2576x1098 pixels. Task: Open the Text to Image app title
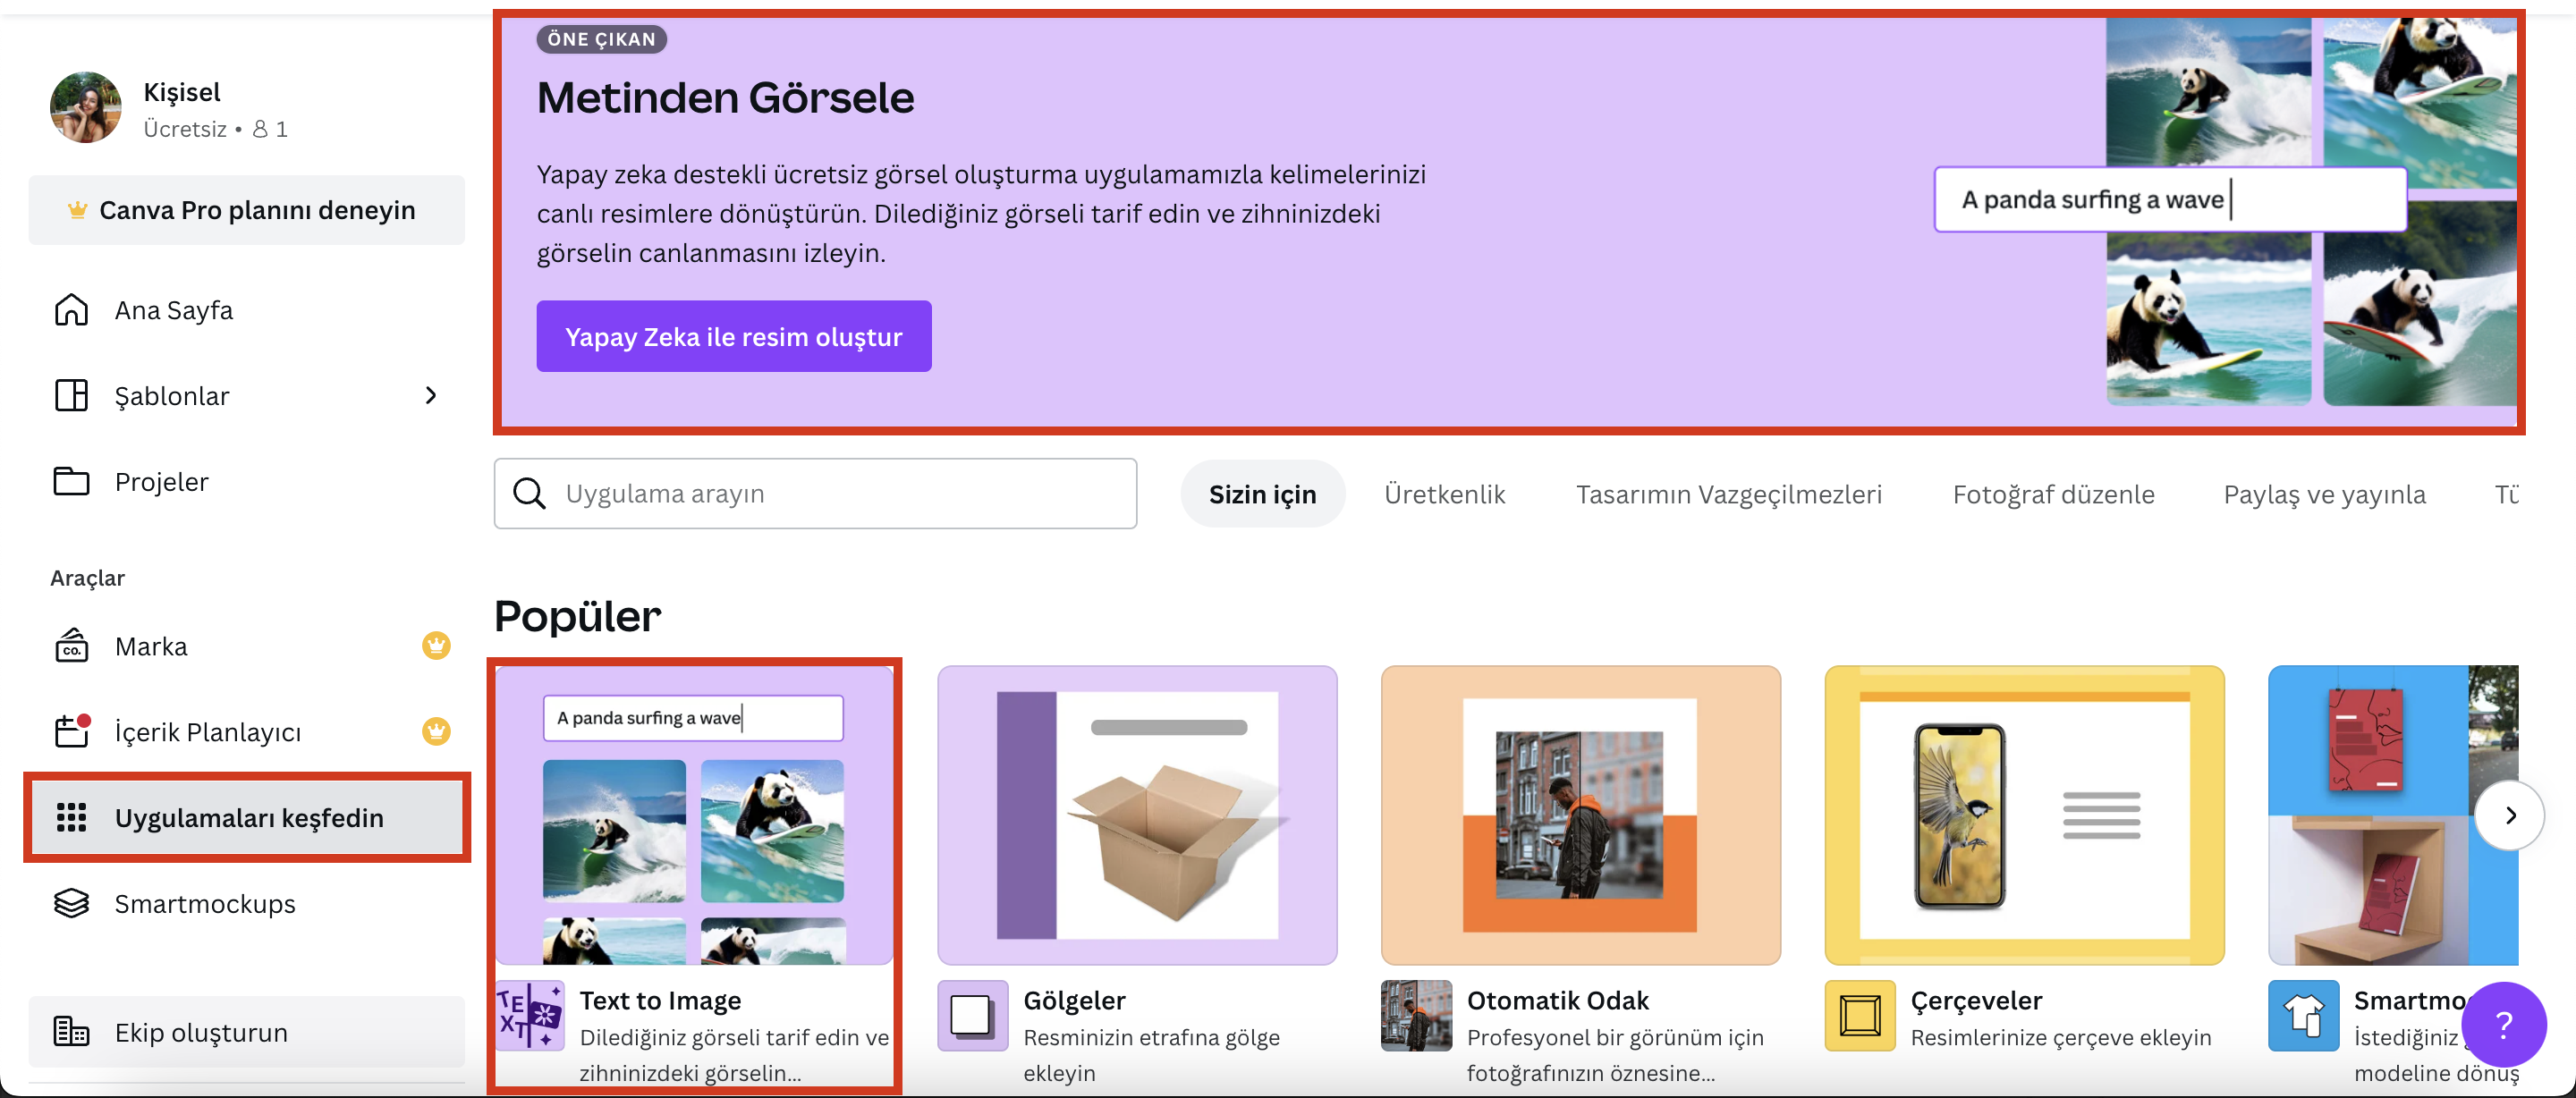(660, 1000)
